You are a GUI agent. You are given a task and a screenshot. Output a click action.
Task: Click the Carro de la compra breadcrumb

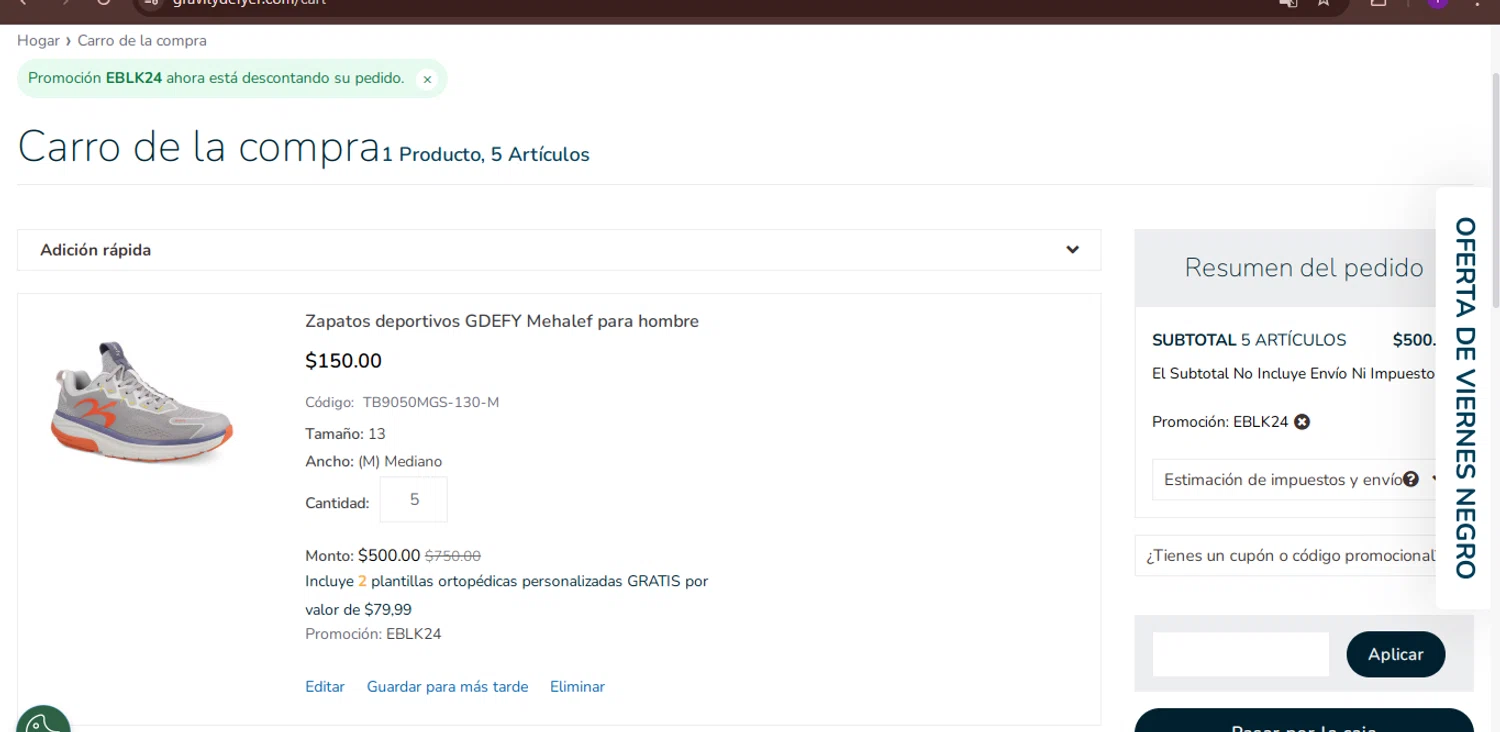(x=142, y=41)
